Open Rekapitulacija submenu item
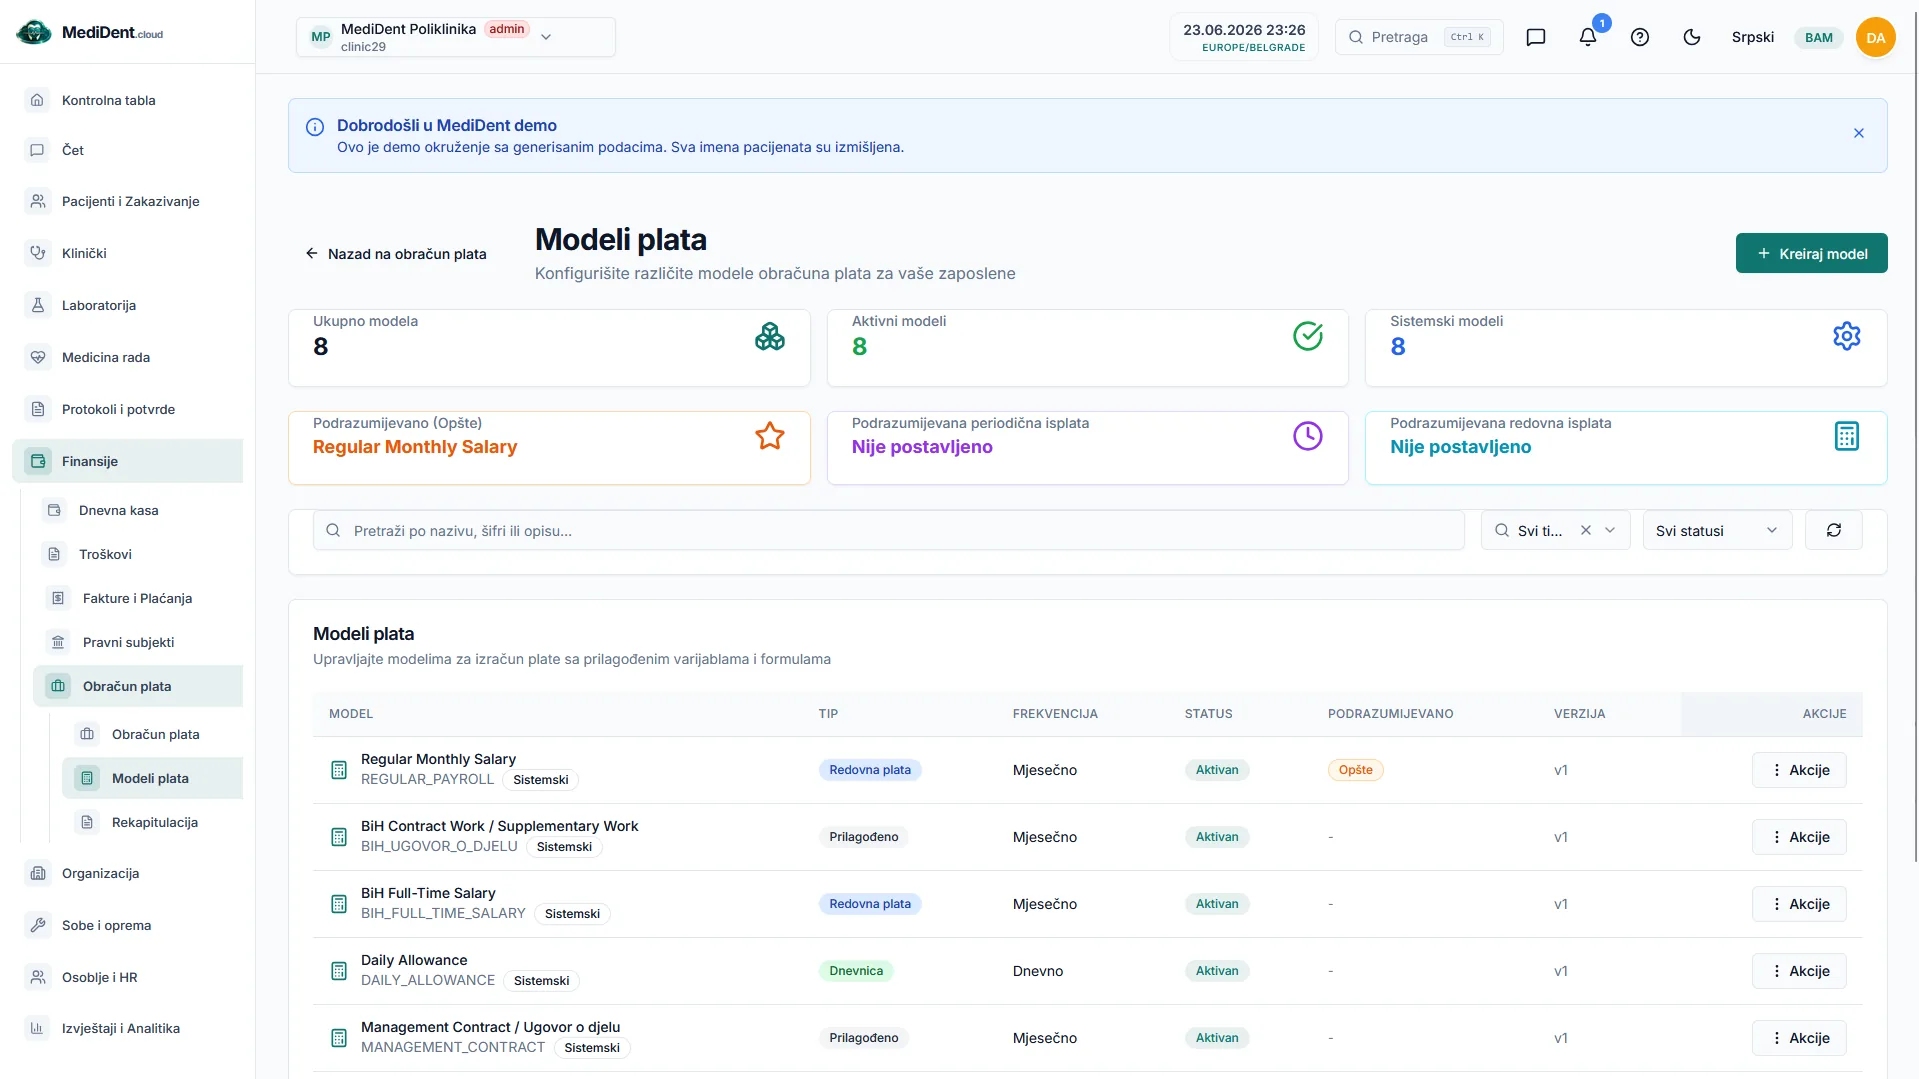 (x=153, y=822)
